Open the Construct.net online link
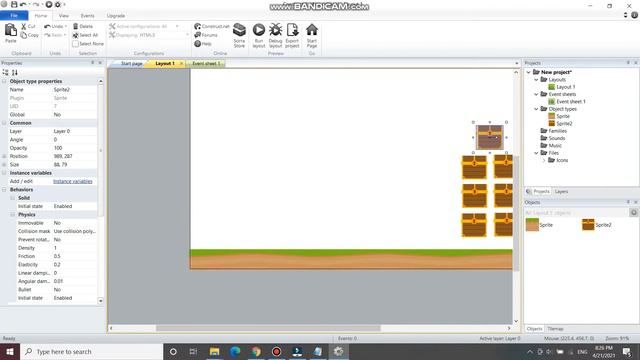Screen dimensions: 640x360 pos(212,26)
